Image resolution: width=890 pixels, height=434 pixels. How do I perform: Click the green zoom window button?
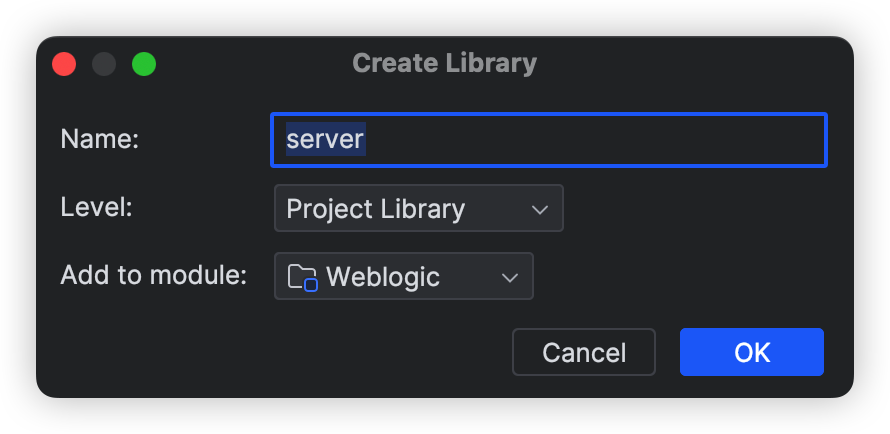pos(144,64)
